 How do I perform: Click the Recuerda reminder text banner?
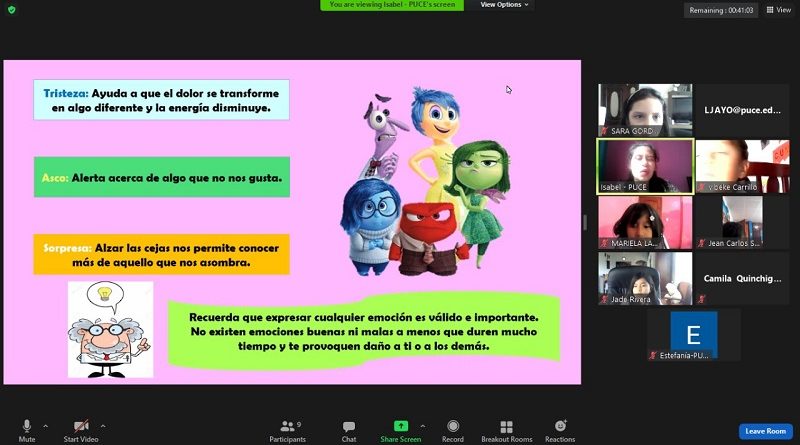point(364,331)
